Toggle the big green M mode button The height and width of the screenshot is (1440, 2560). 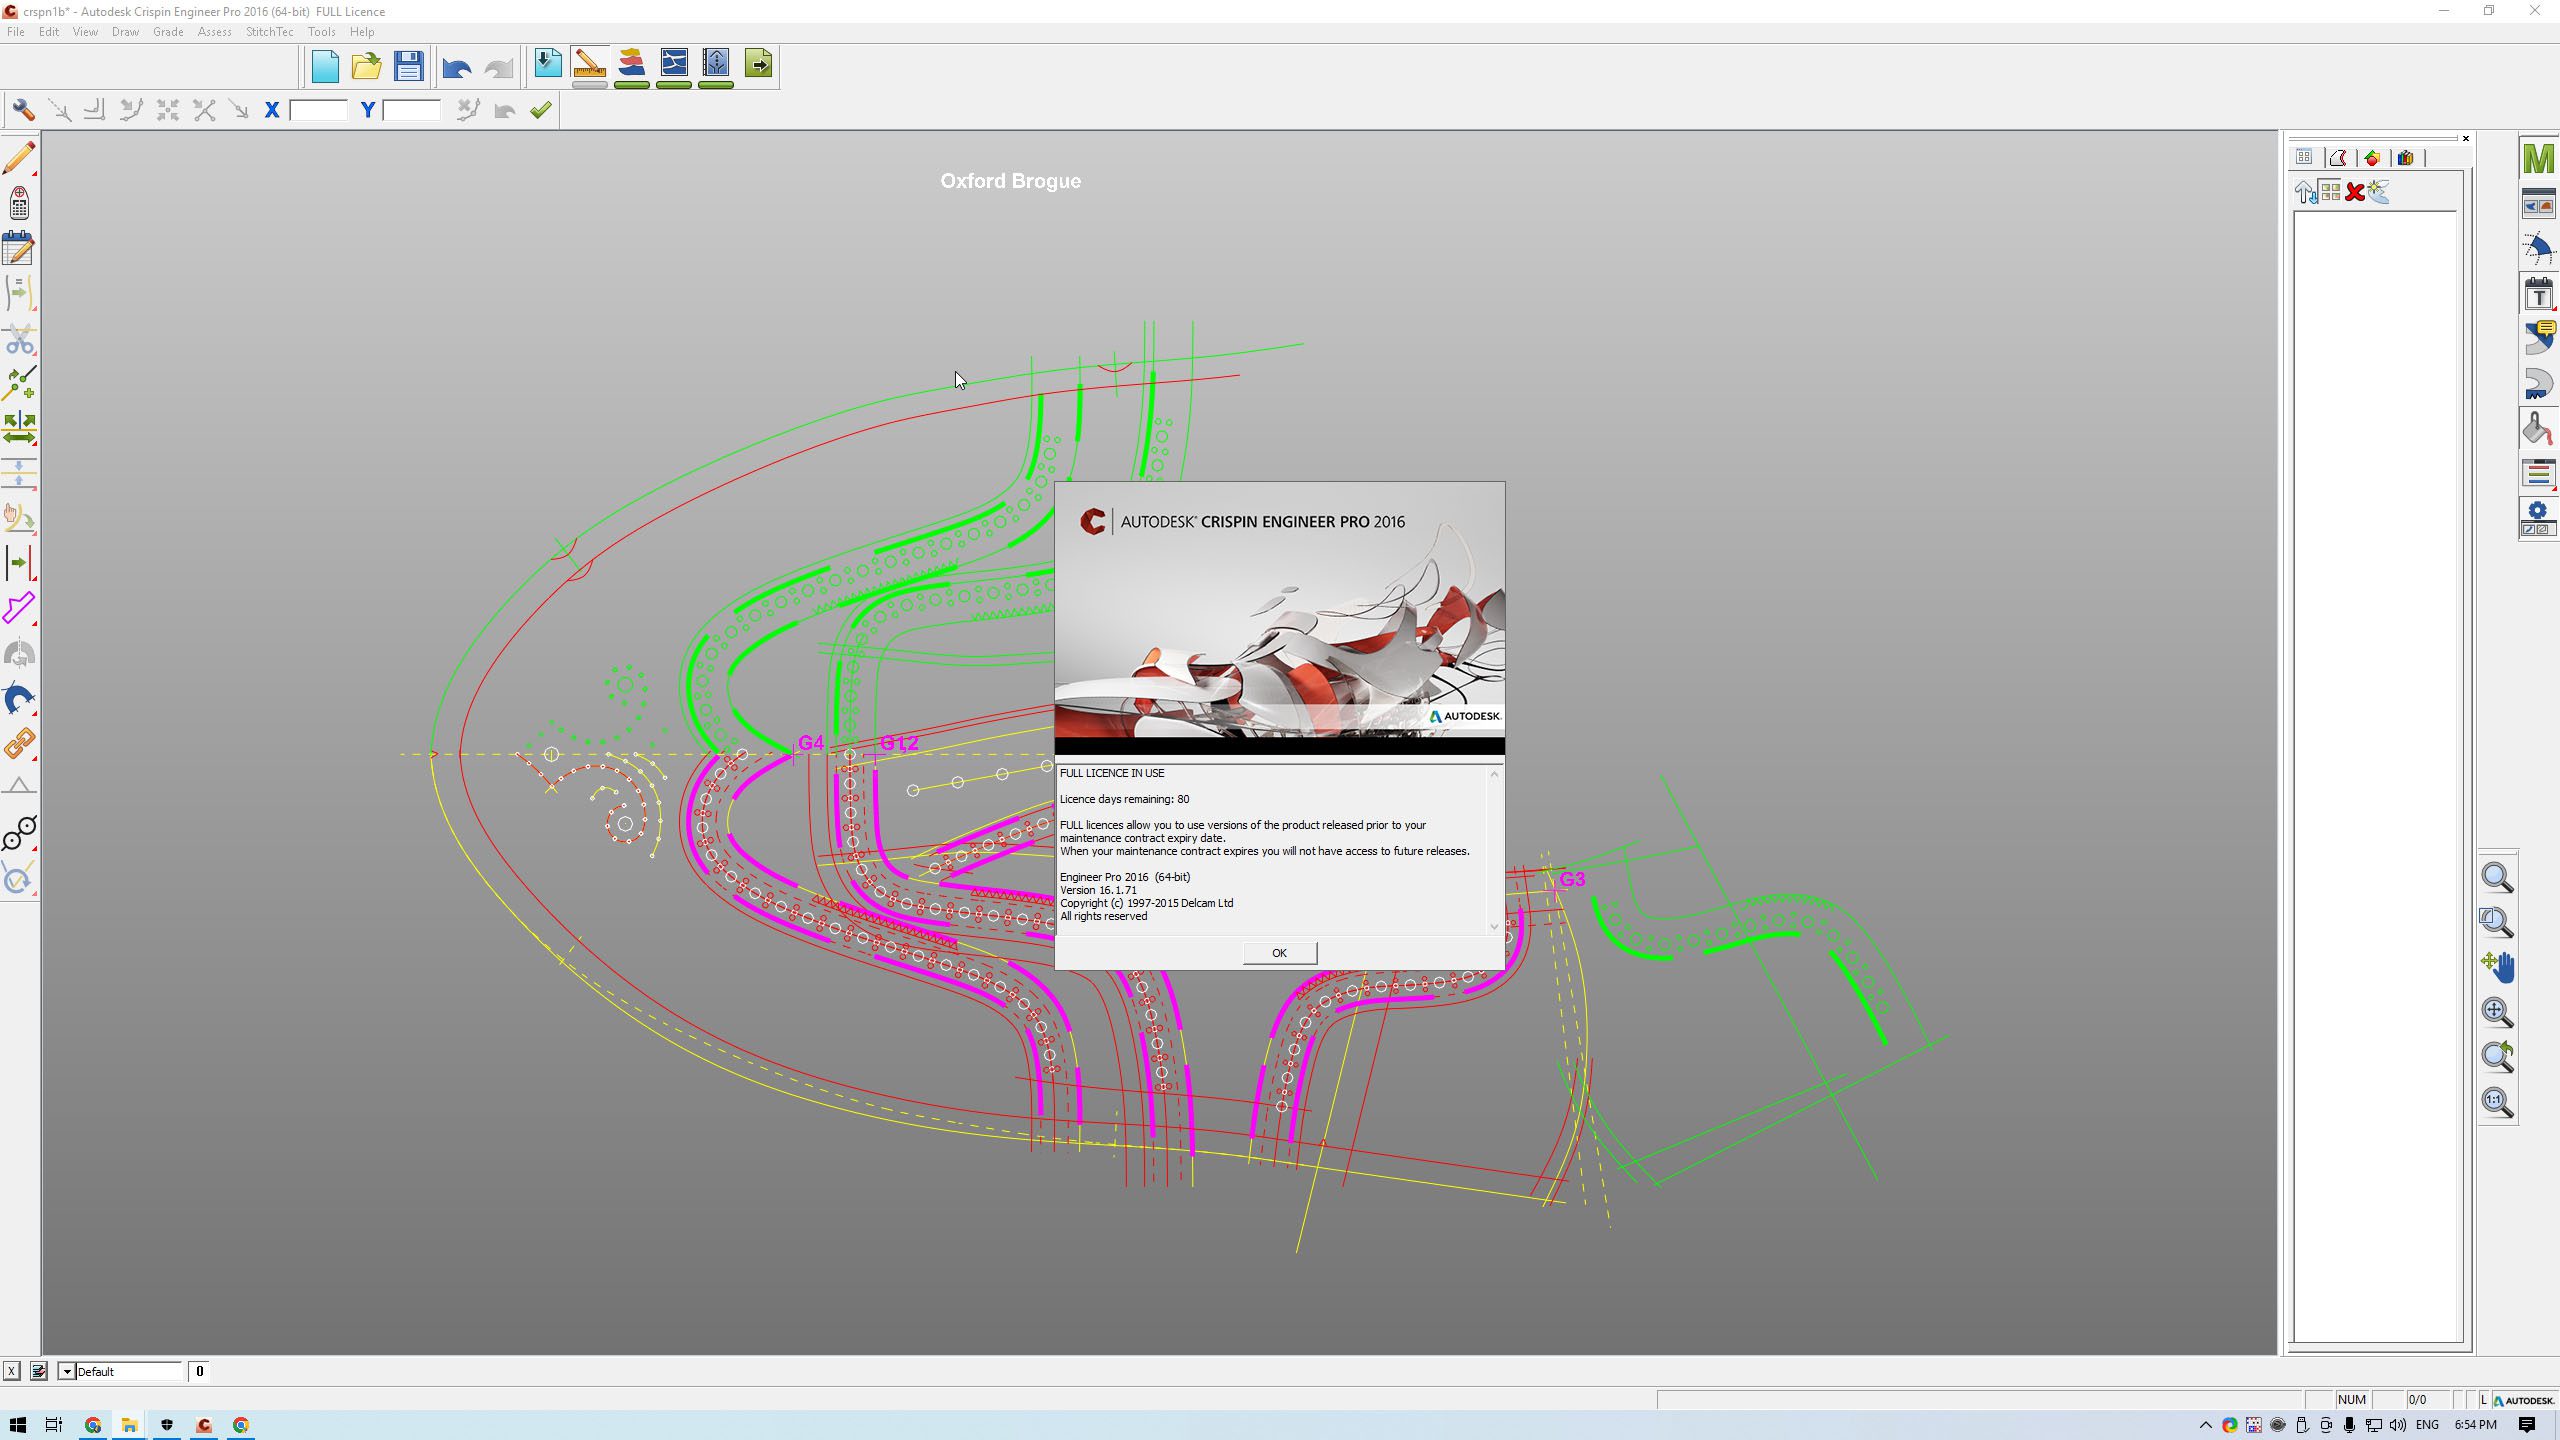[x=2538, y=158]
